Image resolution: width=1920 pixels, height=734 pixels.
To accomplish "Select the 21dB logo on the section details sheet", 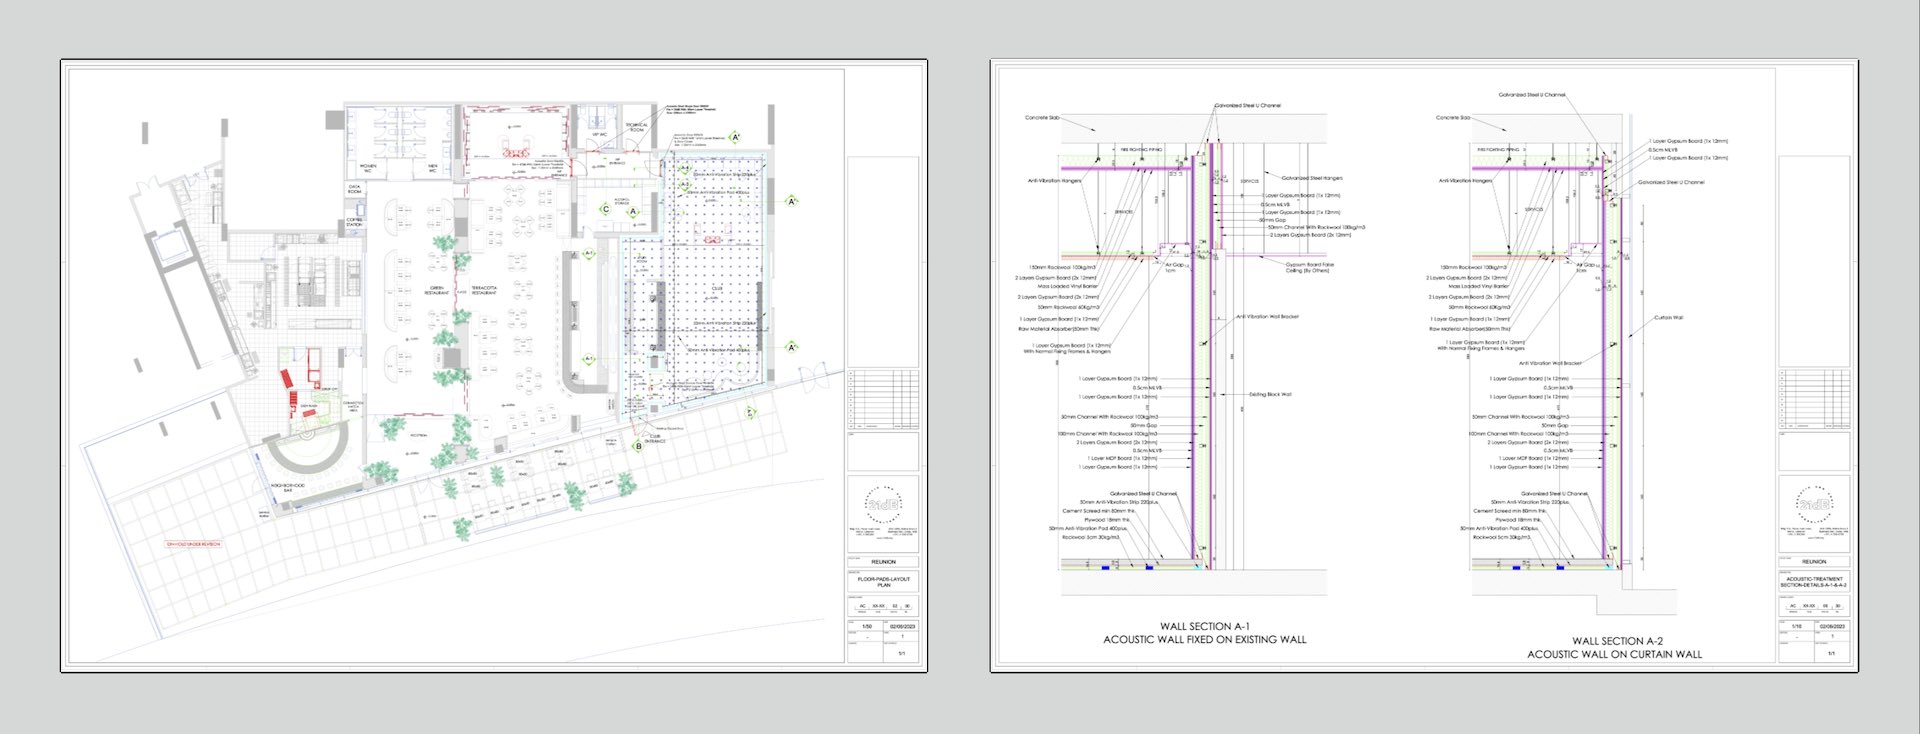I will 1814,503.
